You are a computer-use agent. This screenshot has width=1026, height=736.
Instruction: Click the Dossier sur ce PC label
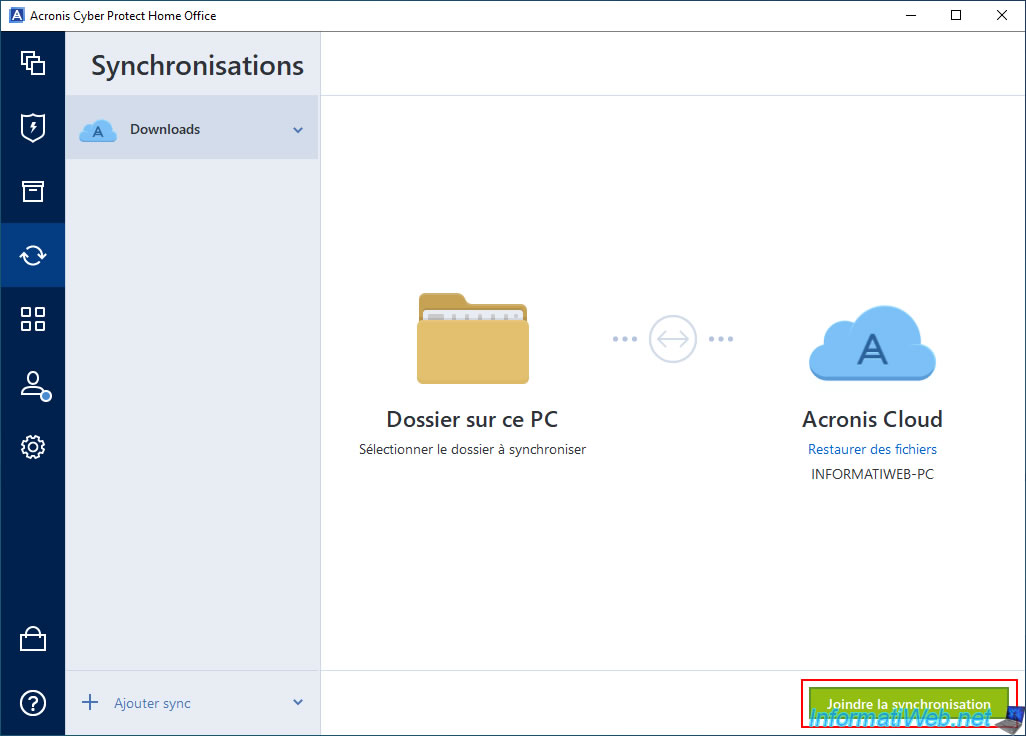472,419
